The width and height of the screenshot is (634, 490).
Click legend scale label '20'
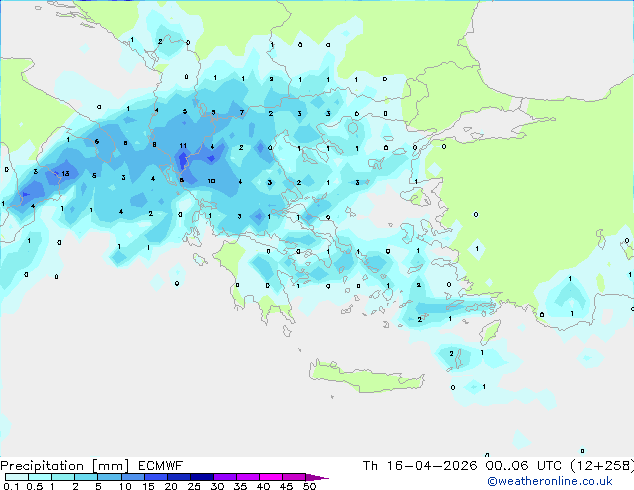(x=171, y=486)
